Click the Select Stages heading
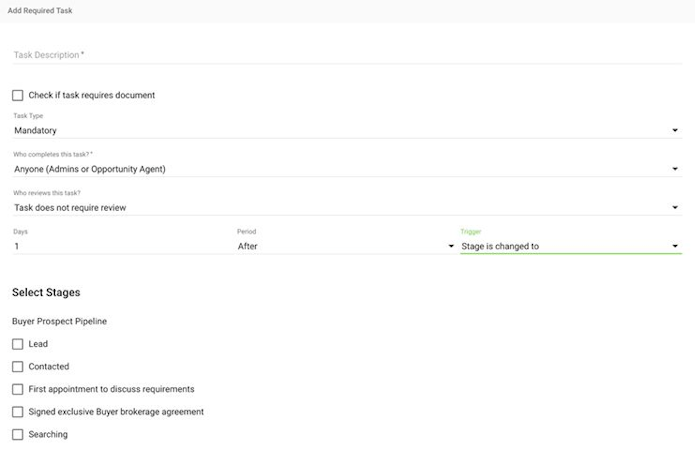Image resolution: width=695 pixels, height=450 pixels. click(46, 293)
